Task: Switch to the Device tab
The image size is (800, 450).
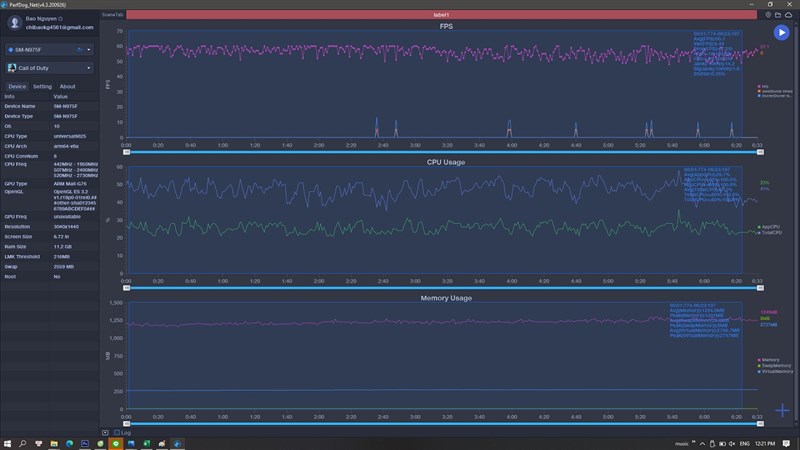Action: click(17, 87)
